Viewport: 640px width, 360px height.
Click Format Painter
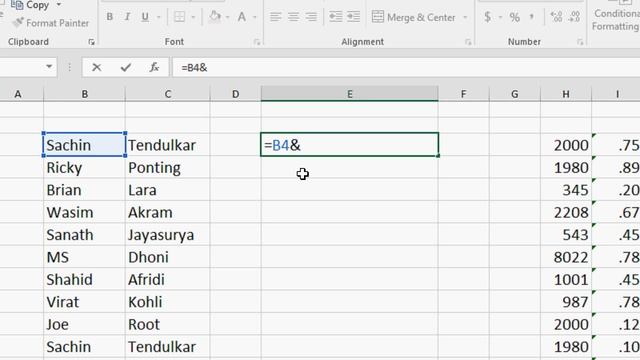(51, 23)
